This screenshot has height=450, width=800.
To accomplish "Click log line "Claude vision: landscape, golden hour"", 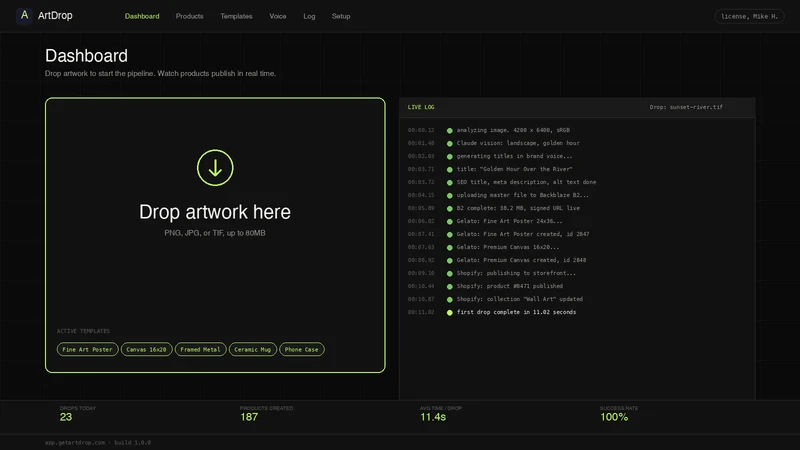I will click(518, 143).
